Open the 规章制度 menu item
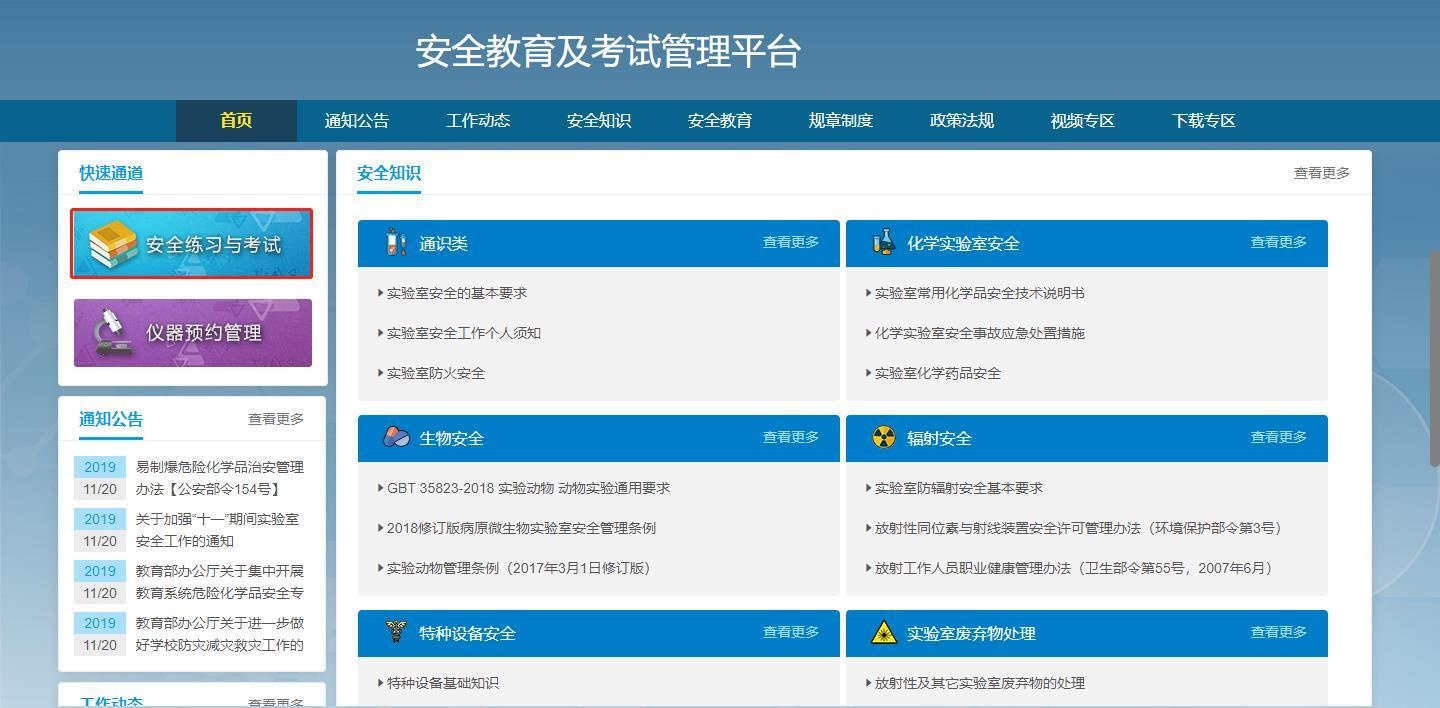 tap(840, 120)
